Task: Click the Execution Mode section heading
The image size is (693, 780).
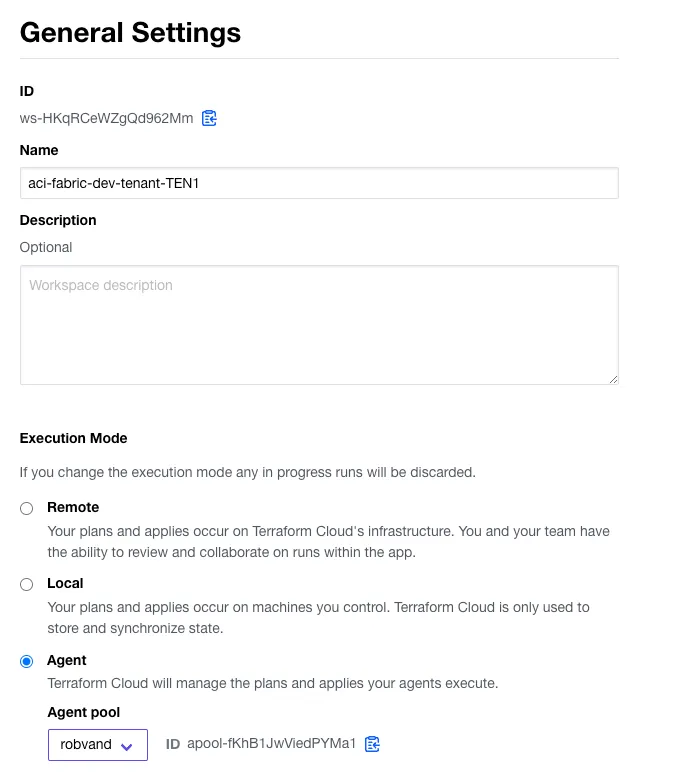Action: coord(74,438)
